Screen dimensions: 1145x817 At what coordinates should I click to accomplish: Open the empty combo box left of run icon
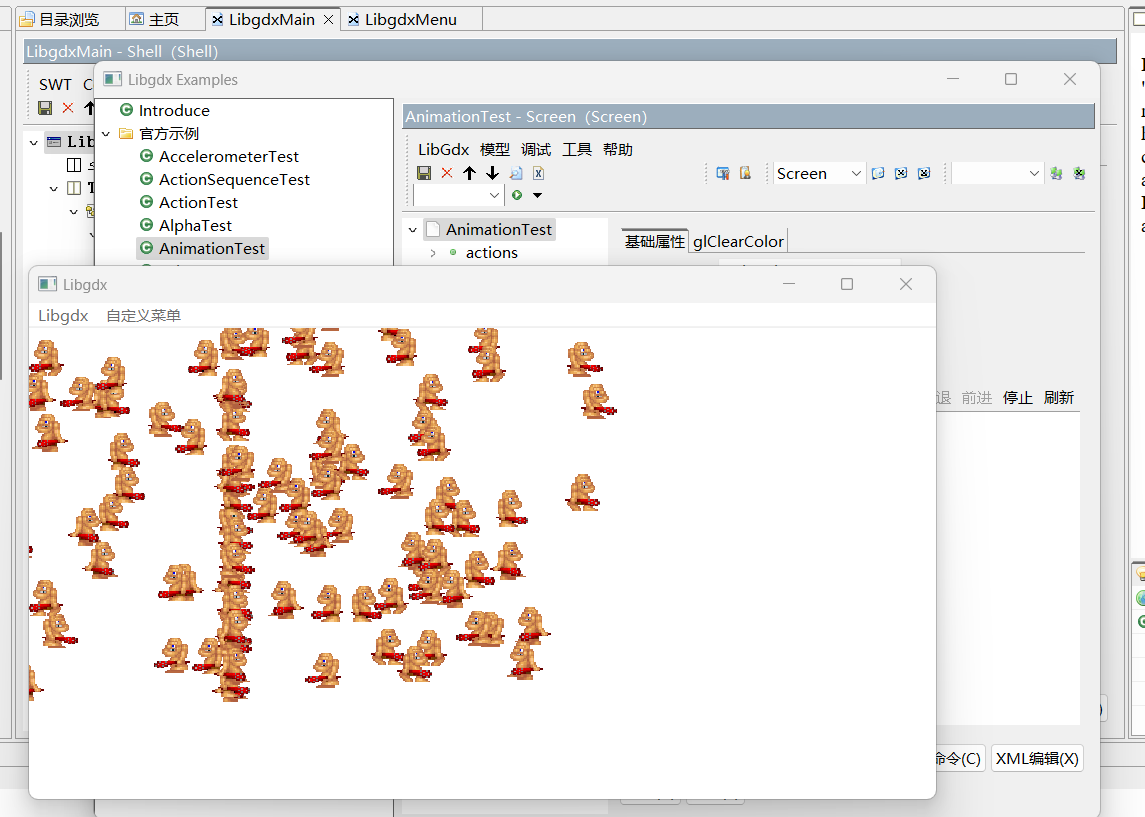click(458, 195)
